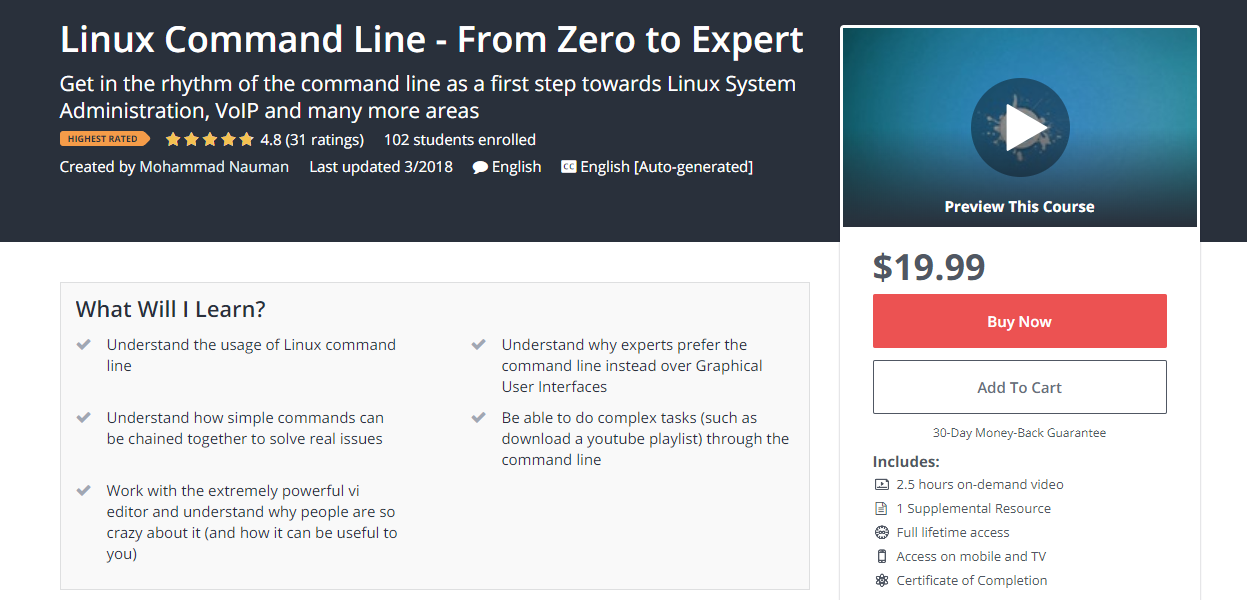Play the course preview video
Screen dimensions: 1247x600
coord(1019,127)
